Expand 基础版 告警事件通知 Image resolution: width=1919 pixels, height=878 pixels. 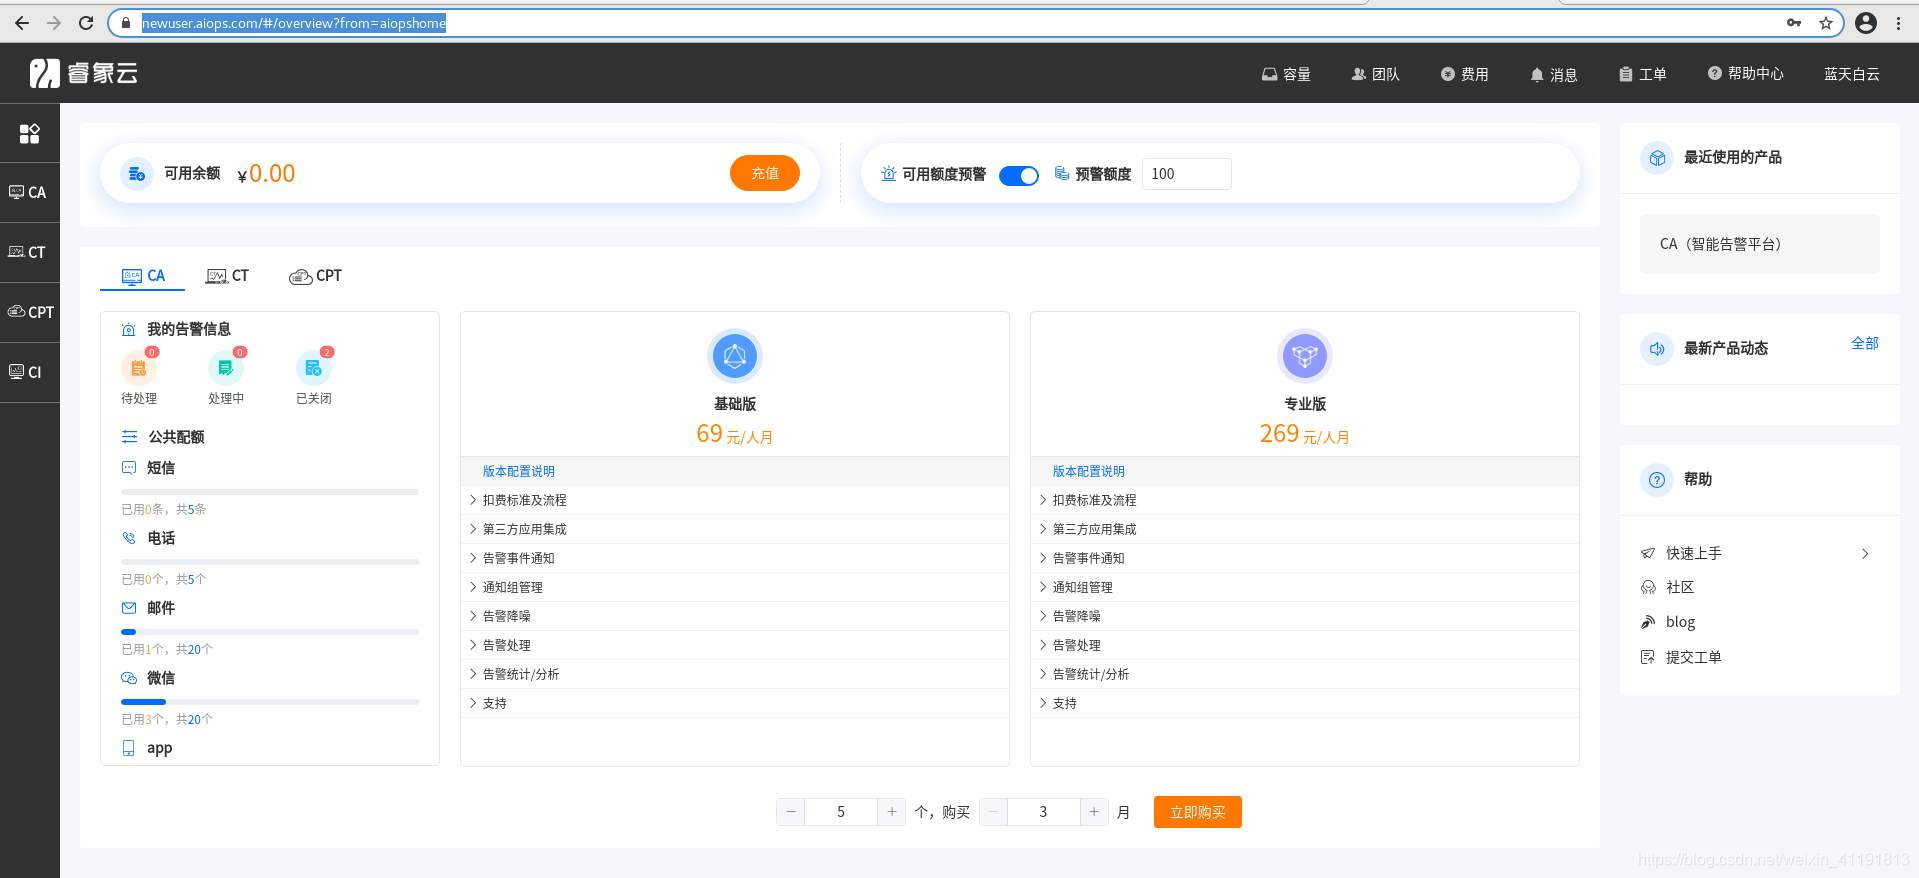[x=735, y=558]
